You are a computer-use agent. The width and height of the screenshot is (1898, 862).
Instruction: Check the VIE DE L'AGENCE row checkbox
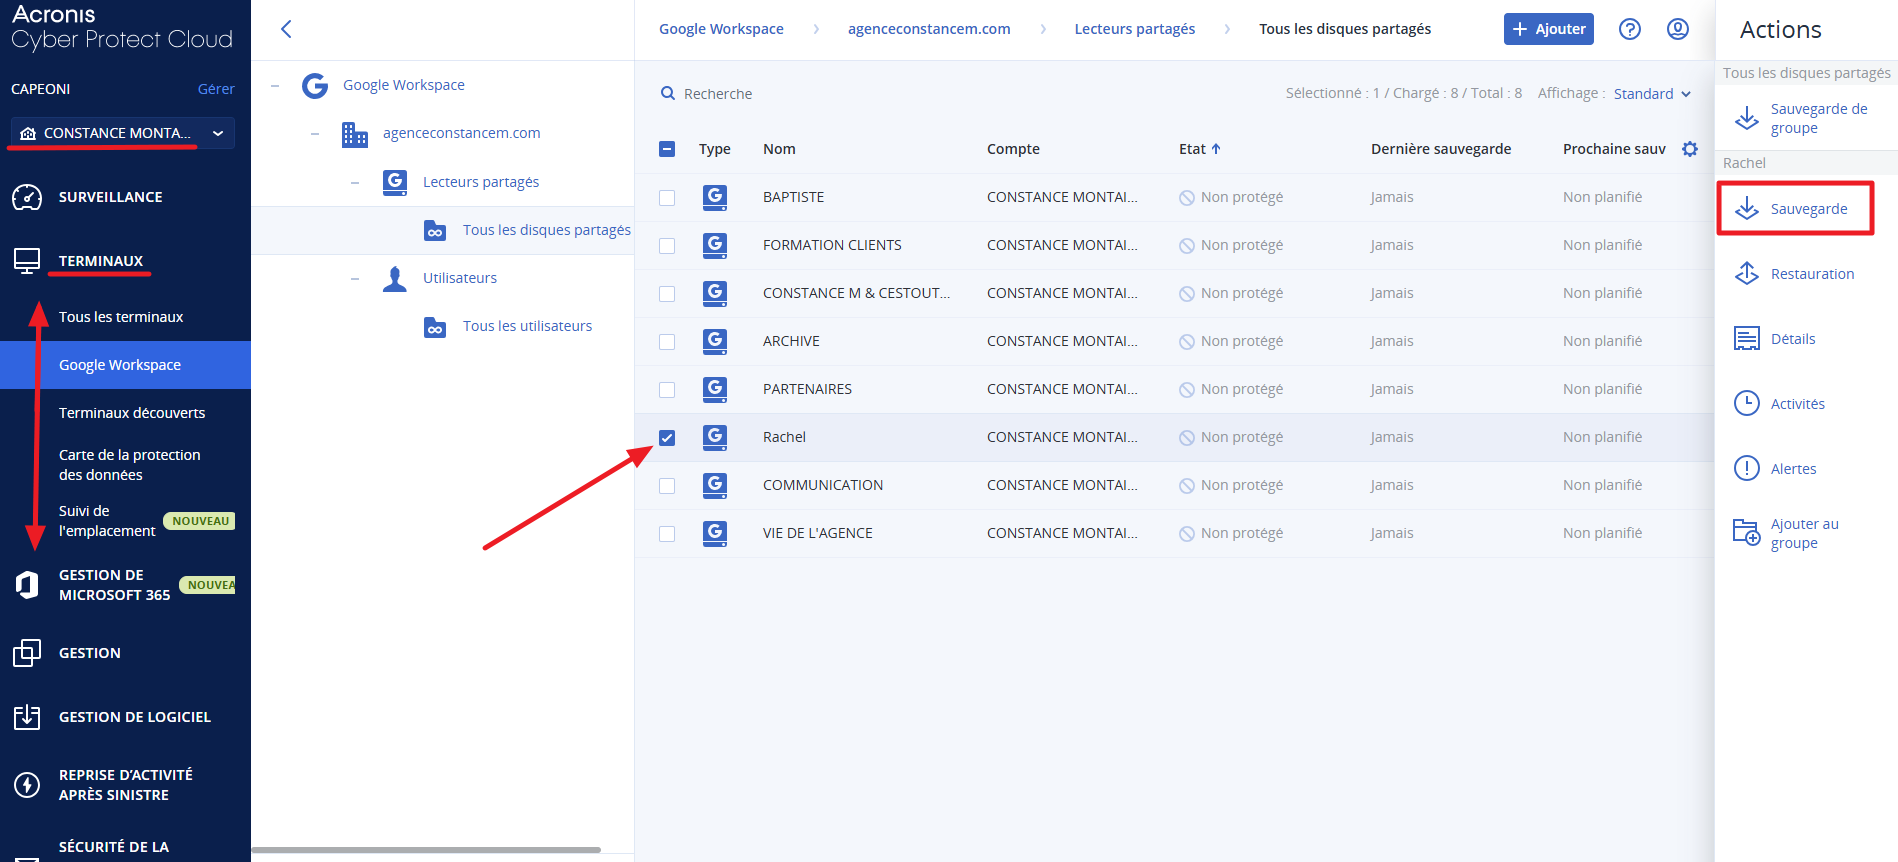click(x=667, y=534)
